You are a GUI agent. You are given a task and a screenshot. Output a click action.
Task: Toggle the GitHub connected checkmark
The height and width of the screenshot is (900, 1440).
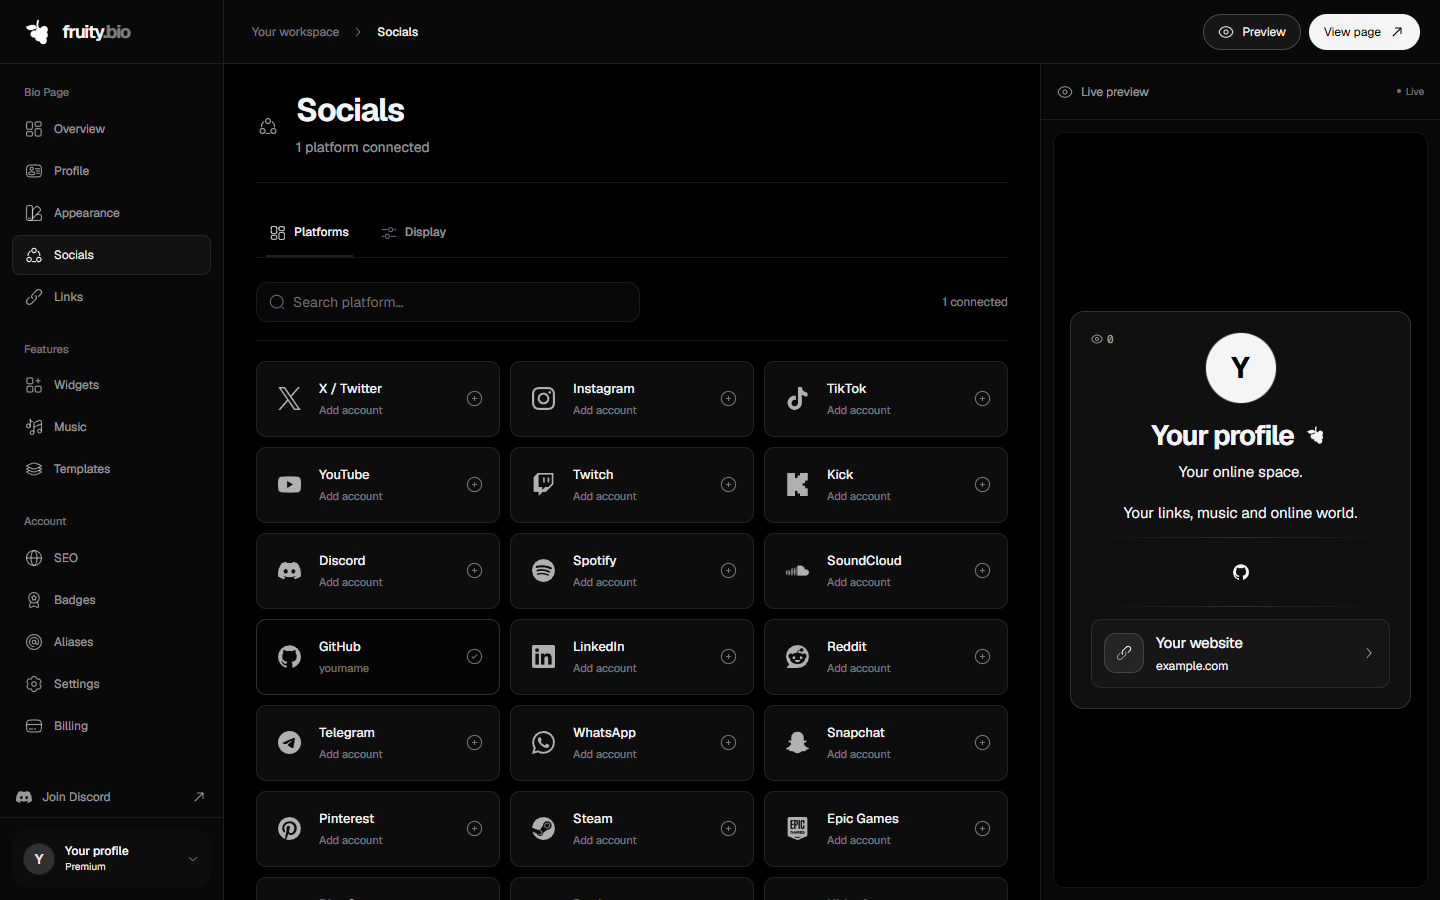point(475,657)
